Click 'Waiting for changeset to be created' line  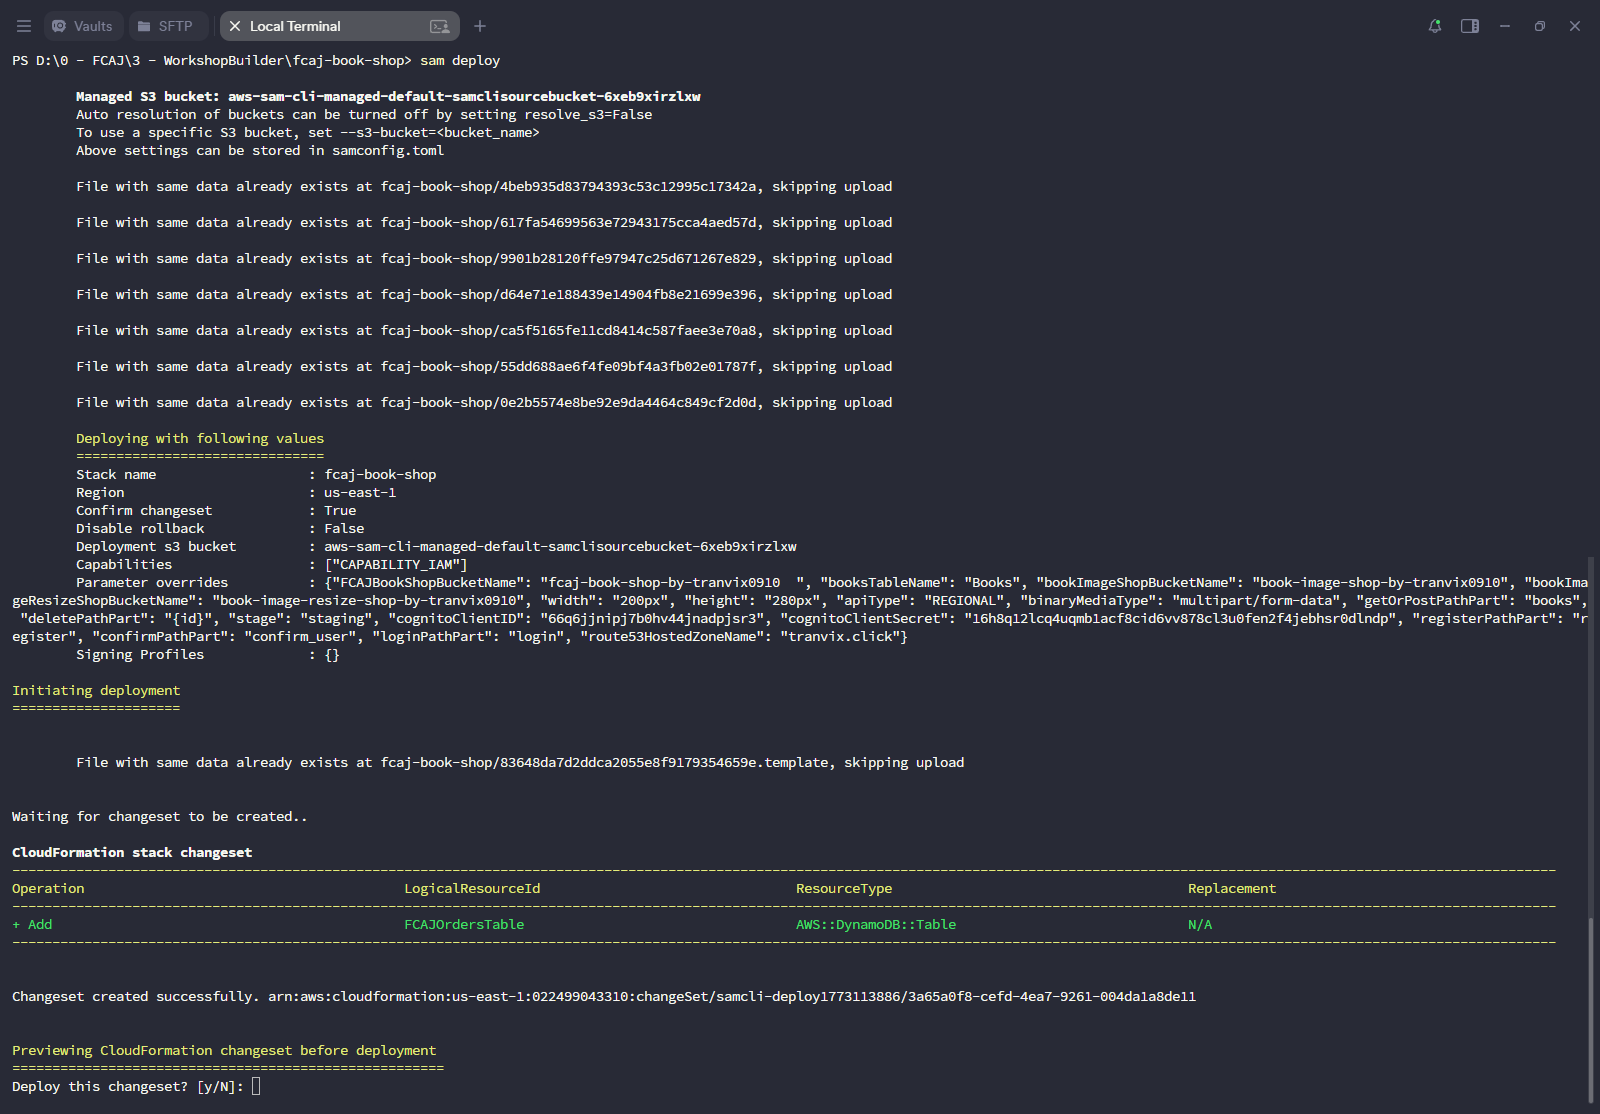(159, 816)
